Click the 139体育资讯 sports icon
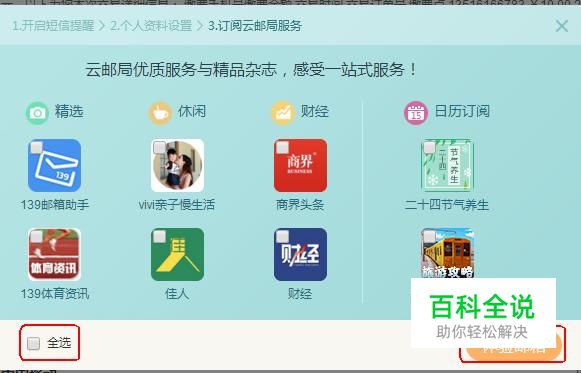 pos(54,254)
